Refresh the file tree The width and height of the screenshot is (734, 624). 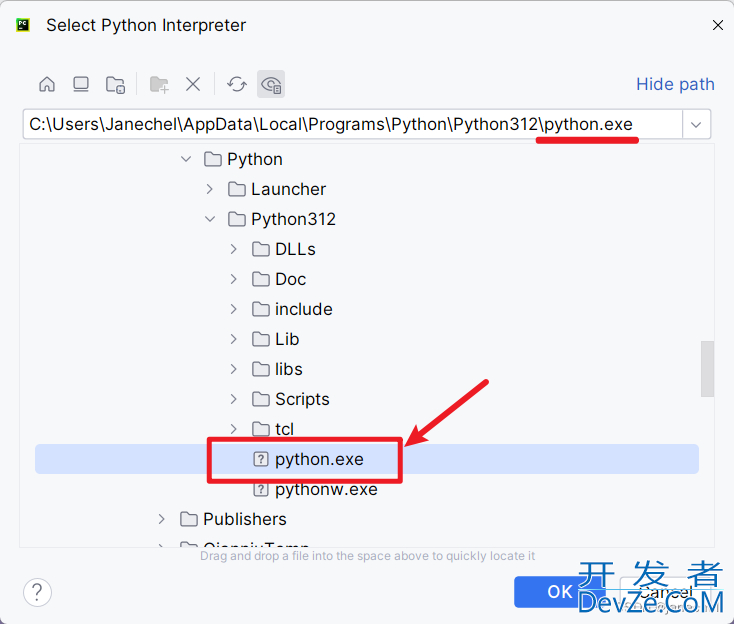[237, 85]
